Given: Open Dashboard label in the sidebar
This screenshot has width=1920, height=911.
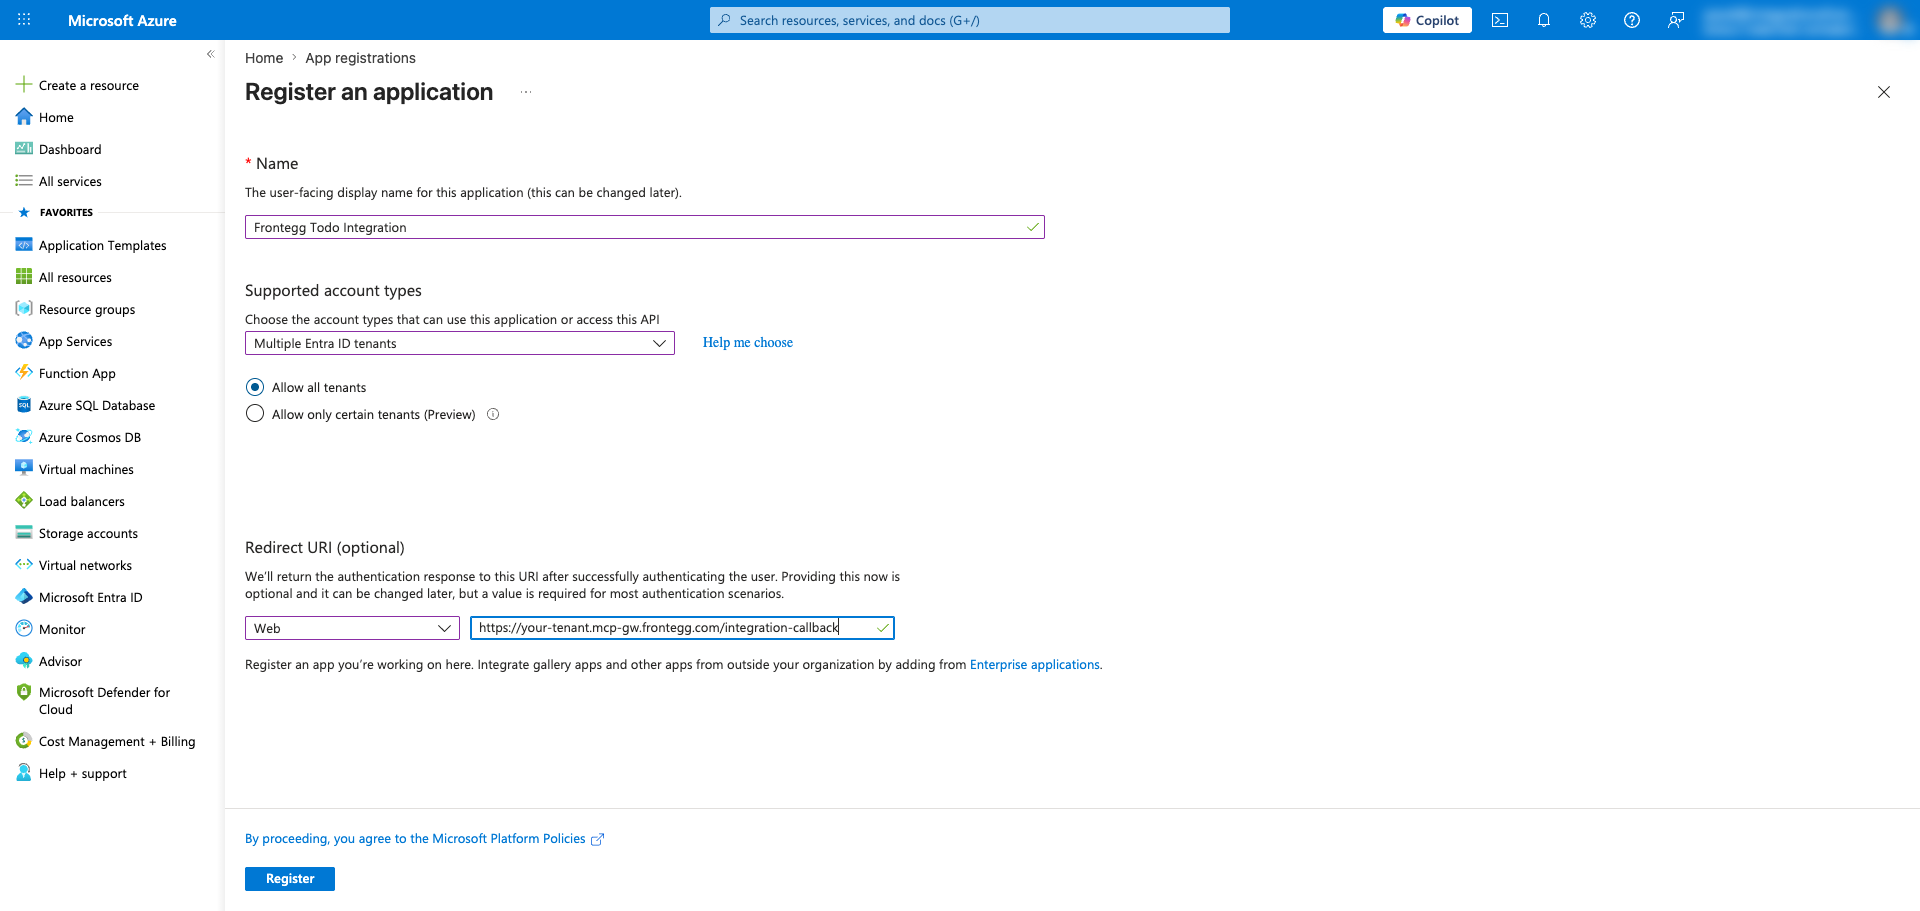Looking at the screenshot, I should point(70,149).
